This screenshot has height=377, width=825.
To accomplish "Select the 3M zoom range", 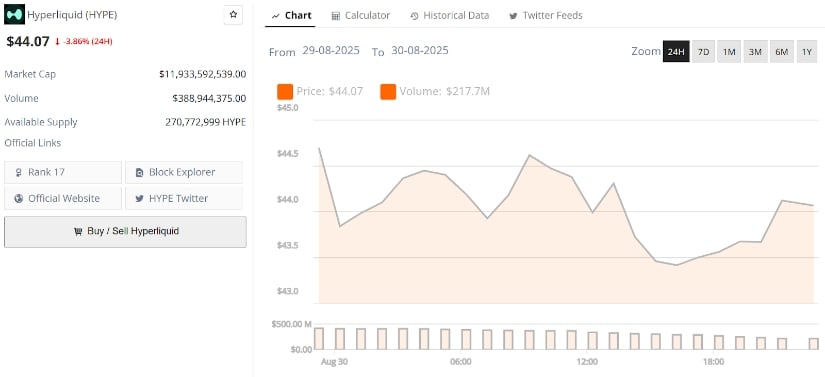I will tap(755, 52).
